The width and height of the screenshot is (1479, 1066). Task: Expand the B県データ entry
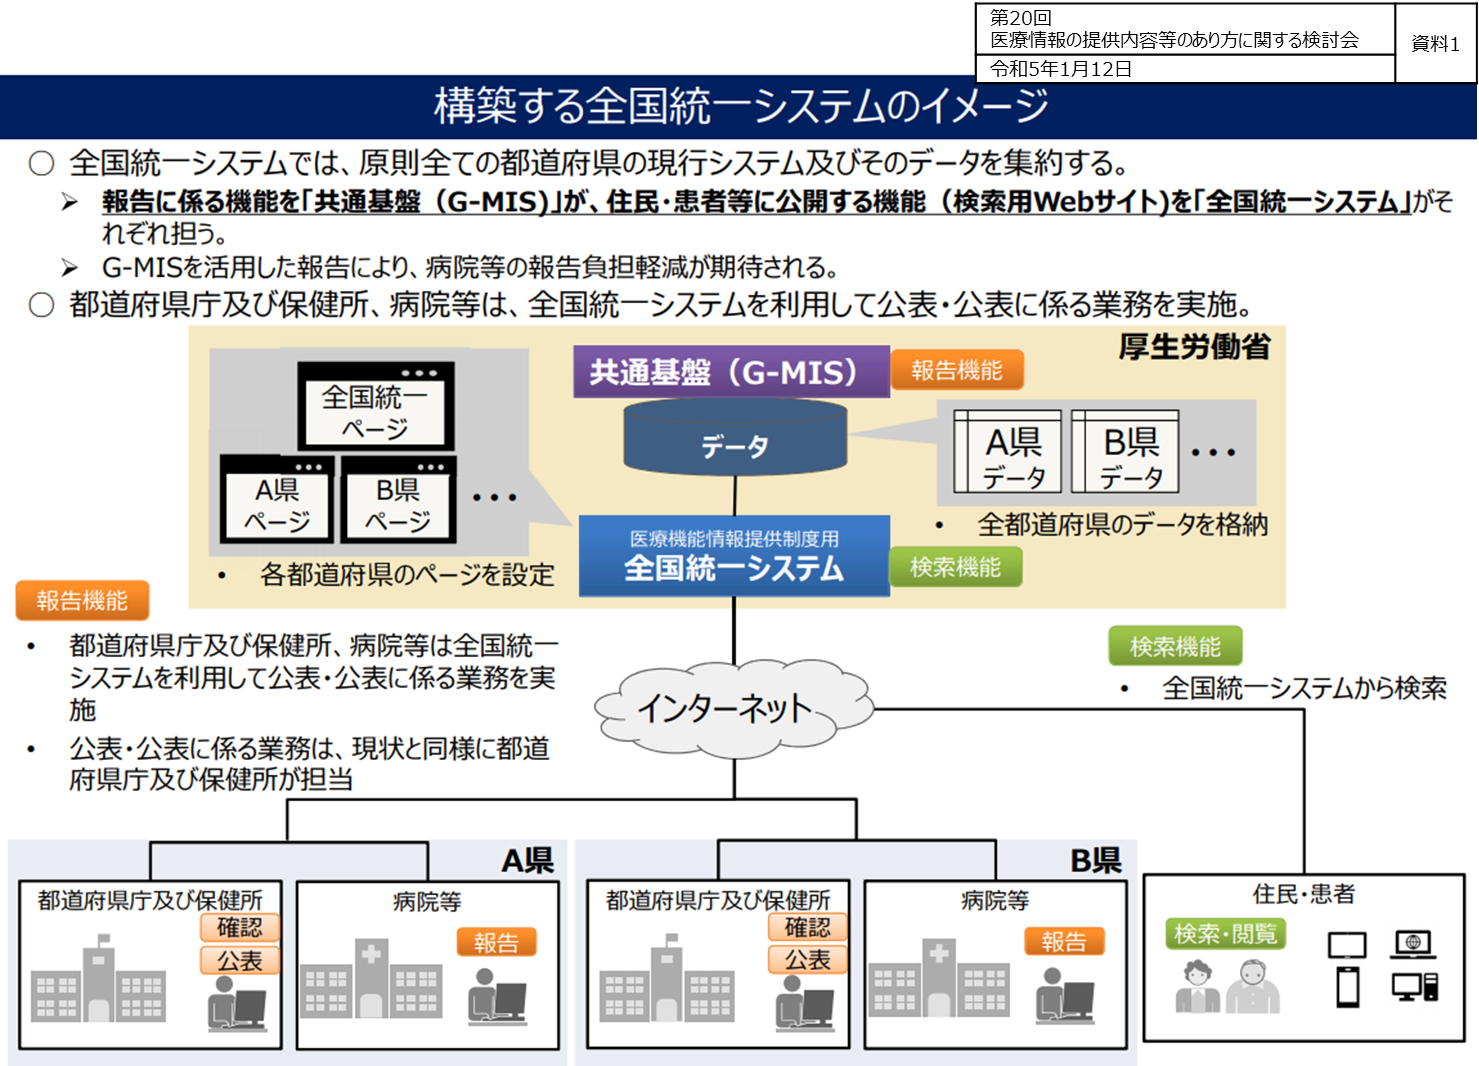1124,450
